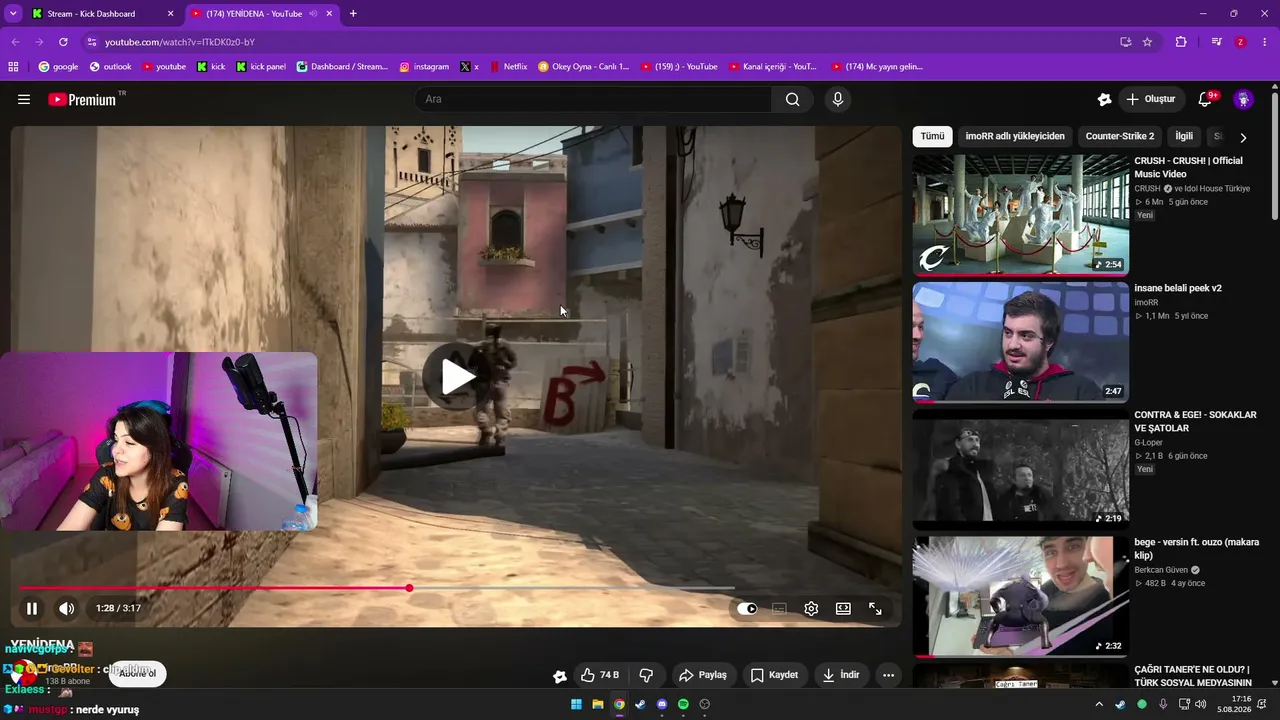Screen dimensions: 1280x720
Task: Open the Oluştur create menu
Action: pyautogui.click(x=1151, y=99)
